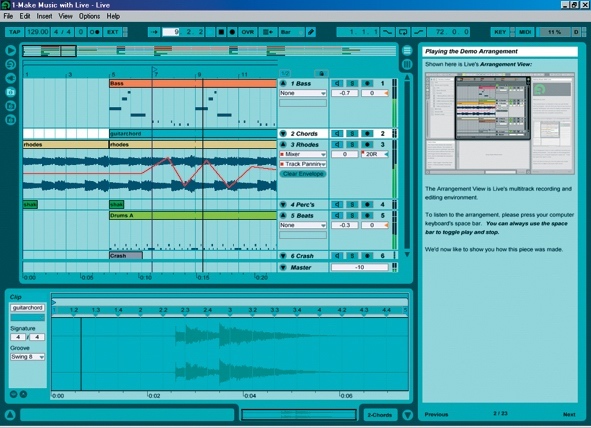The image size is (591, 428).
Task: Click the 1/2 grid width button
Action: point(285,73)
